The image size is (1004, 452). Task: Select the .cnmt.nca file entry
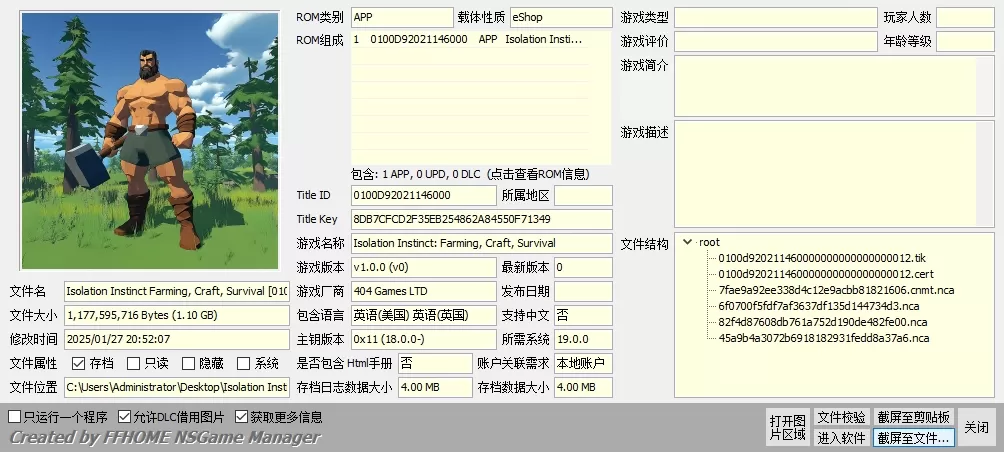click(x=836, y=290)
